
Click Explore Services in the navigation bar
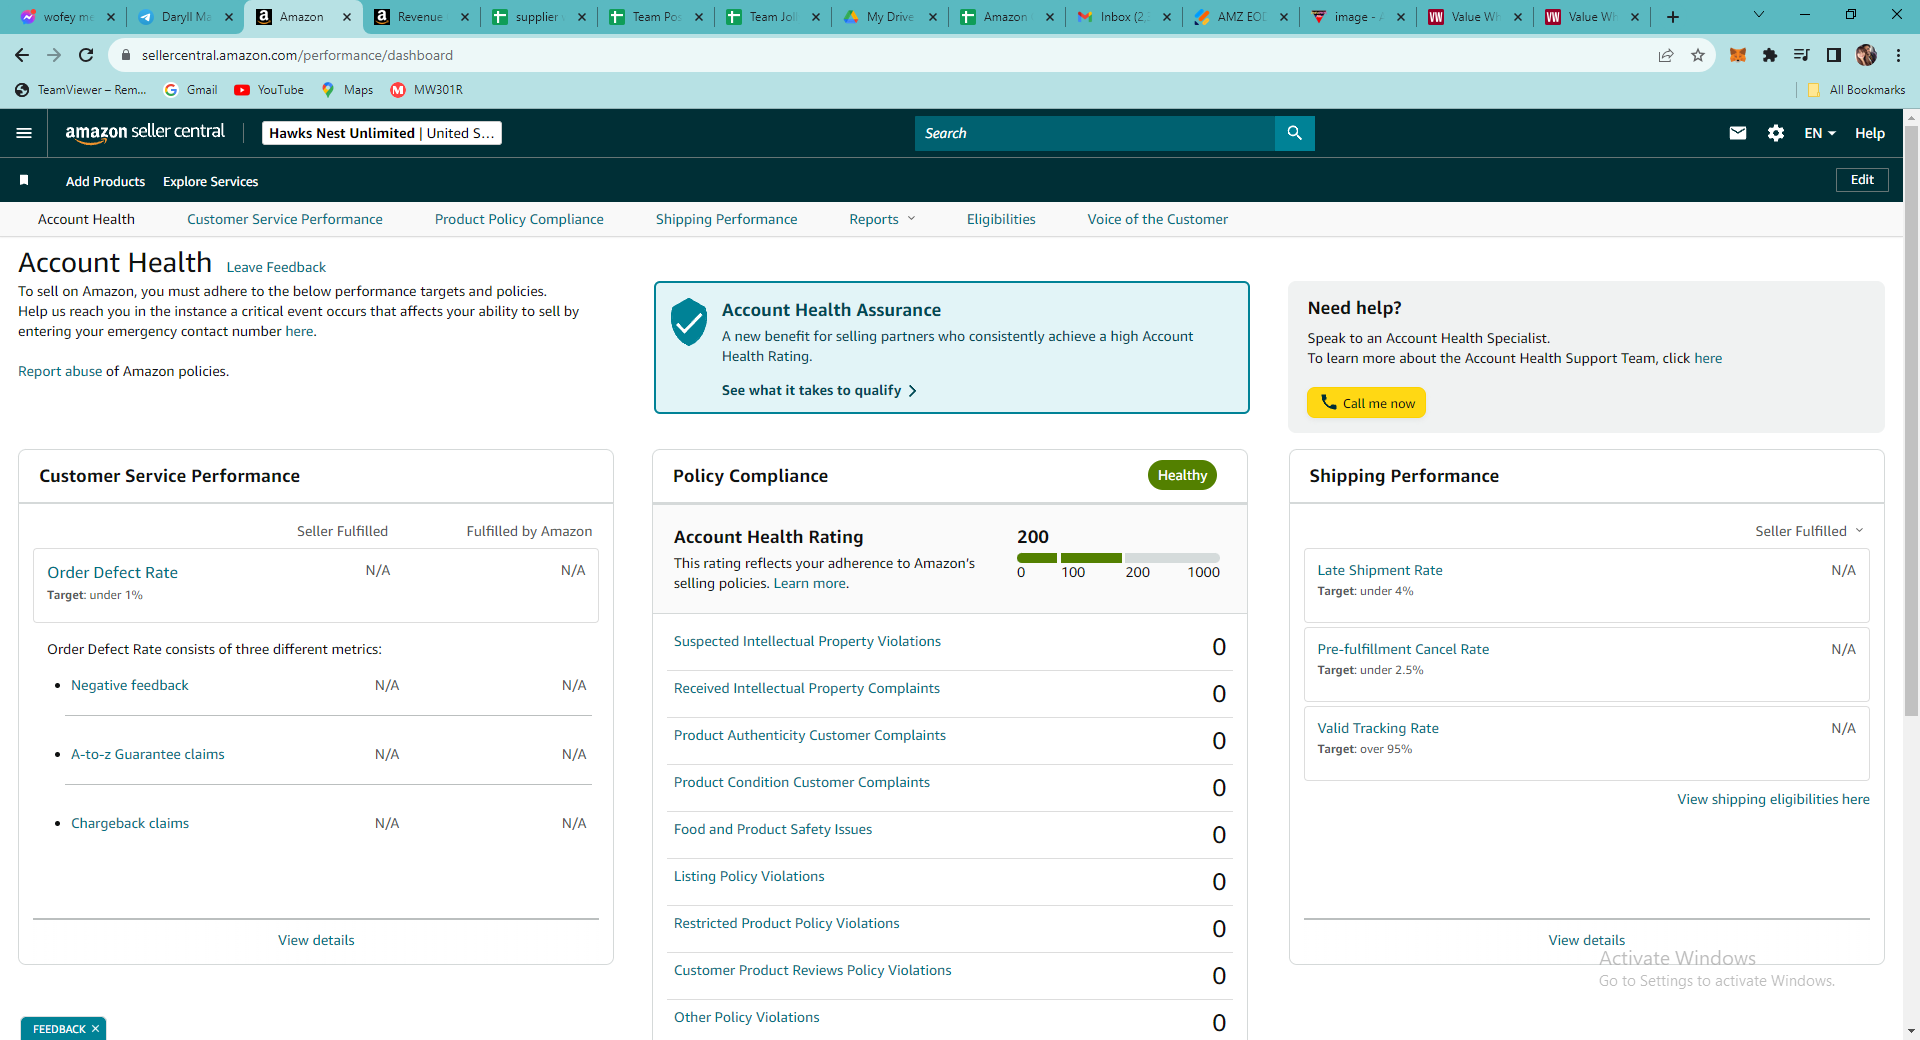pyautogui.click(x=211, y=181)
